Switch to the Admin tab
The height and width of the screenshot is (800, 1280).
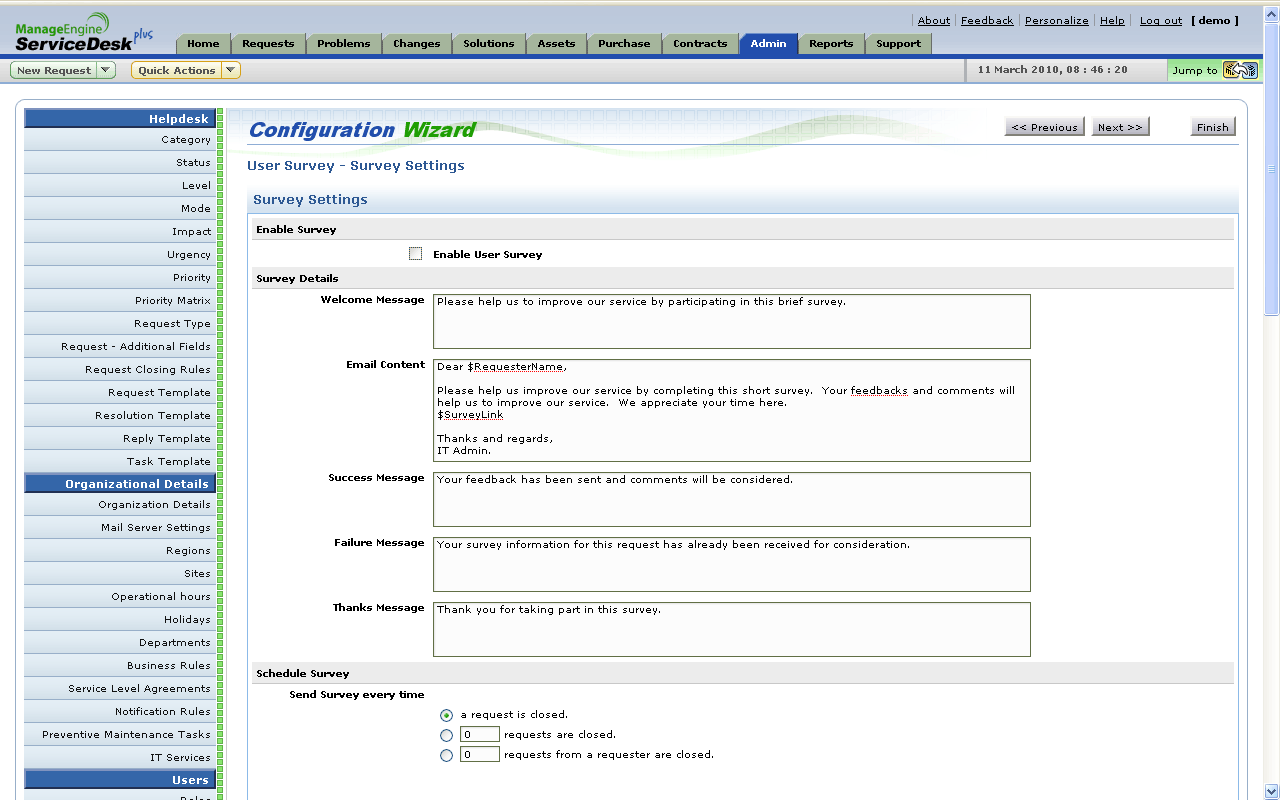pyautogui.click(x=768, y=44)
